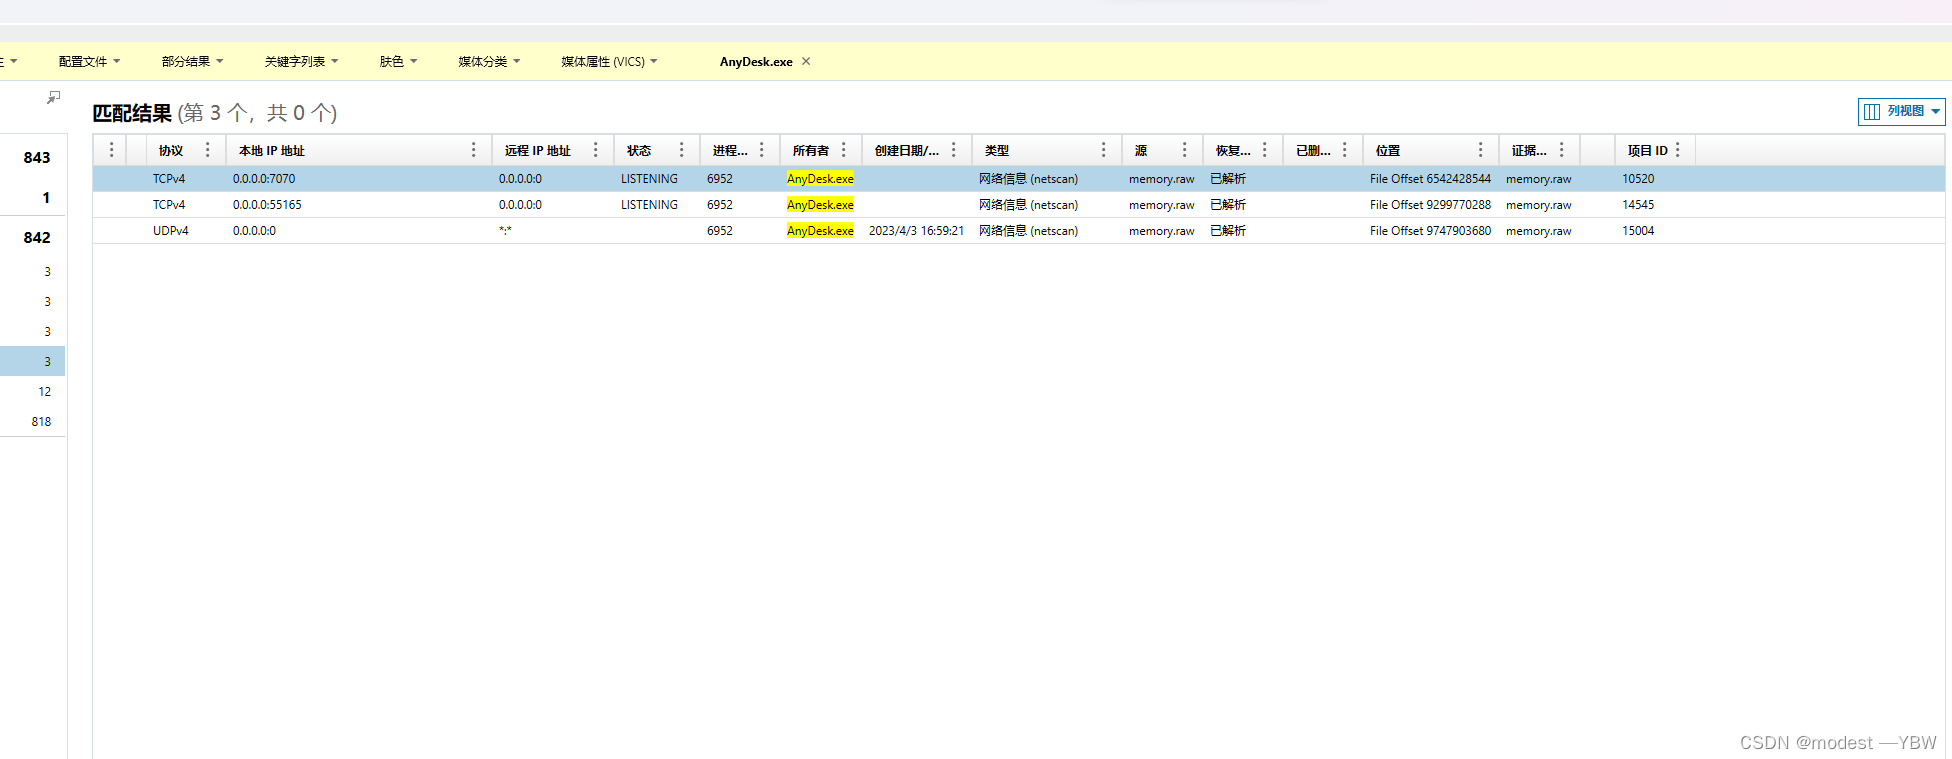1952x759 pixels.
Task: Click the AnyDesk.exe search filter label
Action: pos(756,62)
